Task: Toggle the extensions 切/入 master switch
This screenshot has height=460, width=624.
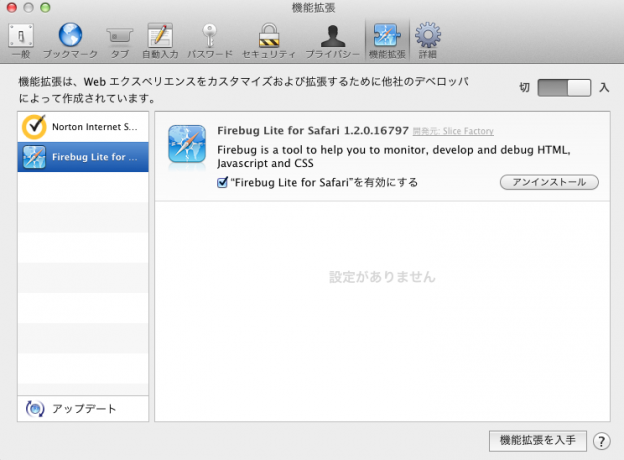Action: 564,88
